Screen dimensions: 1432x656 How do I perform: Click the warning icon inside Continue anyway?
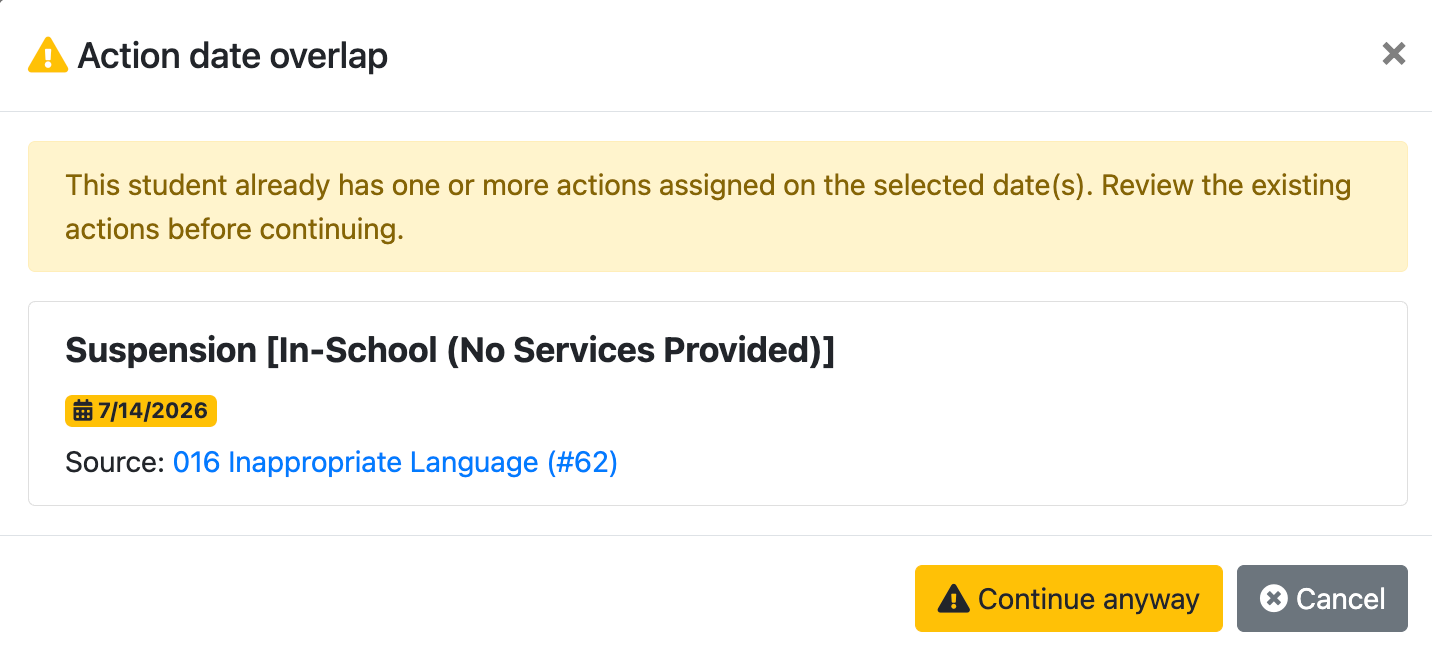pos(954,599)
